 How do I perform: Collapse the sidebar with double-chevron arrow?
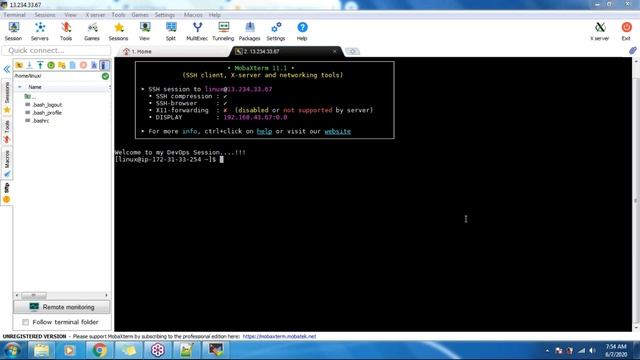7,69
